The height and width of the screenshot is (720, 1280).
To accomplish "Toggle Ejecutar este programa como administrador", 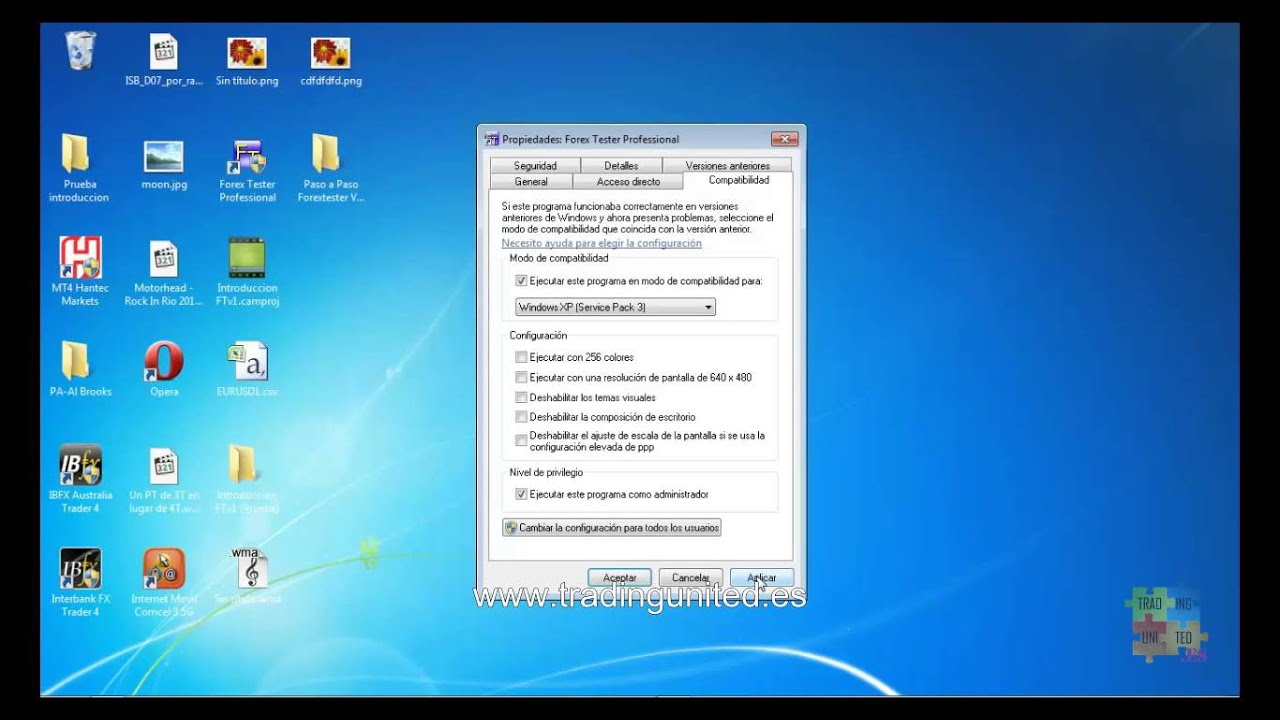I will pyautogui.click(x=521, y=494).
